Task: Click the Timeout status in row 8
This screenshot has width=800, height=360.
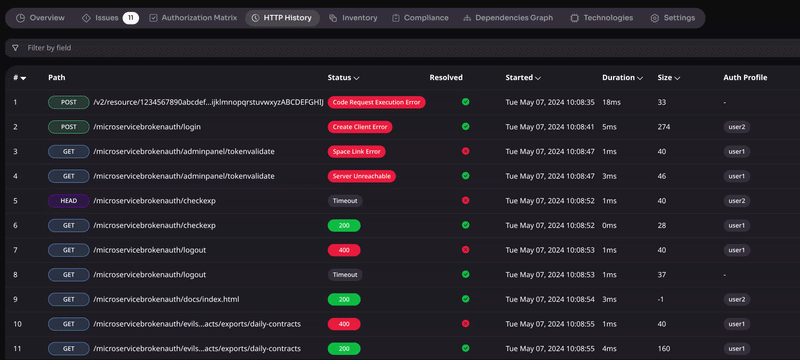Action: (345, 274)
